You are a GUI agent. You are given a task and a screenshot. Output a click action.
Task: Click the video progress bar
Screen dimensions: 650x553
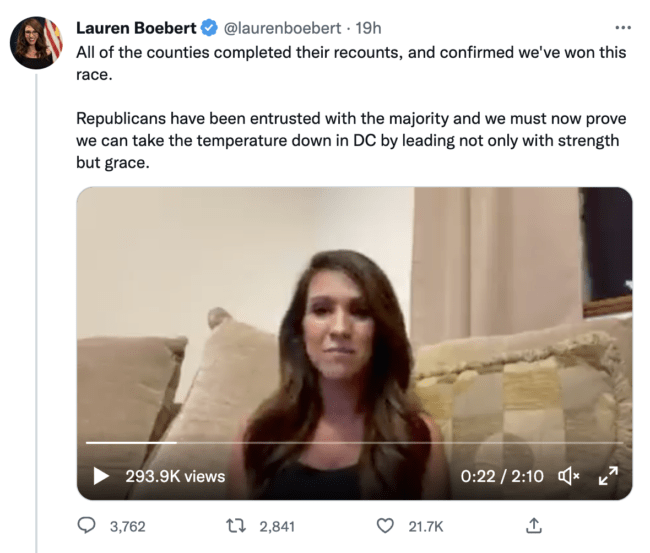[354, 442]
